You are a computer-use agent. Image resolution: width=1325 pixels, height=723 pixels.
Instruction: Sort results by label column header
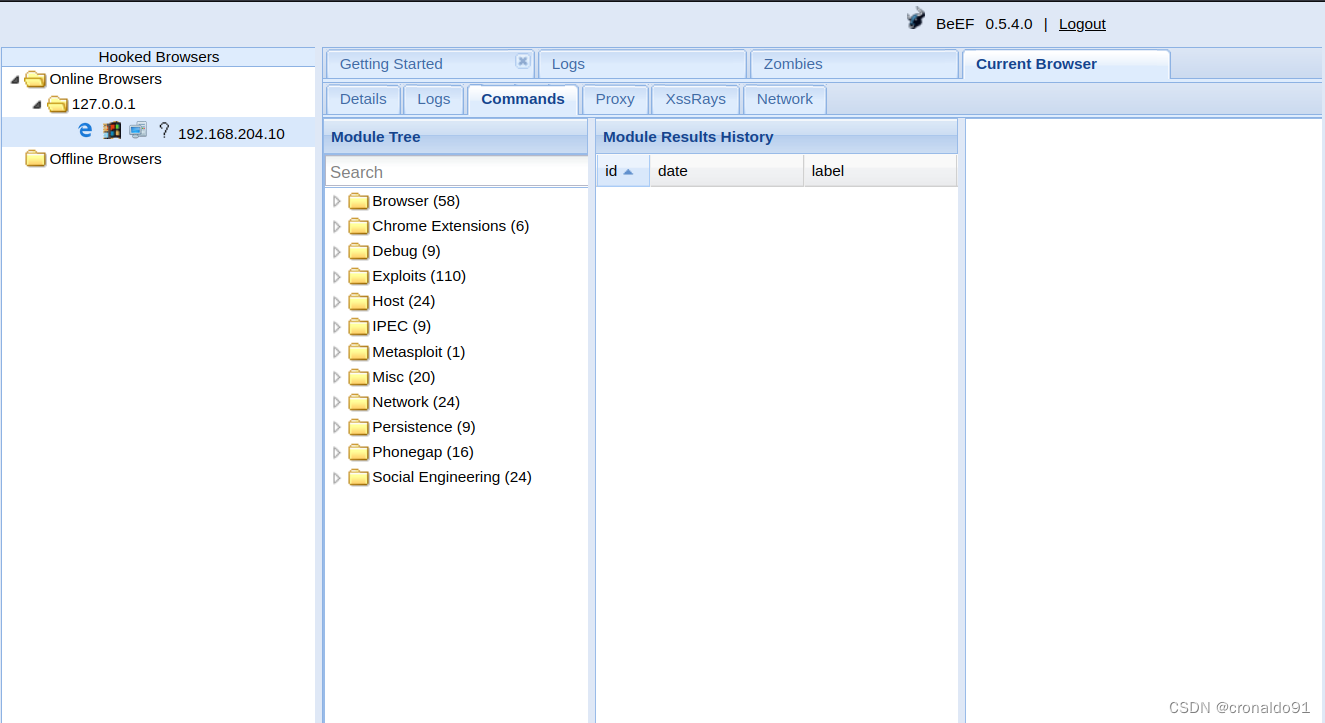point(880,171)
